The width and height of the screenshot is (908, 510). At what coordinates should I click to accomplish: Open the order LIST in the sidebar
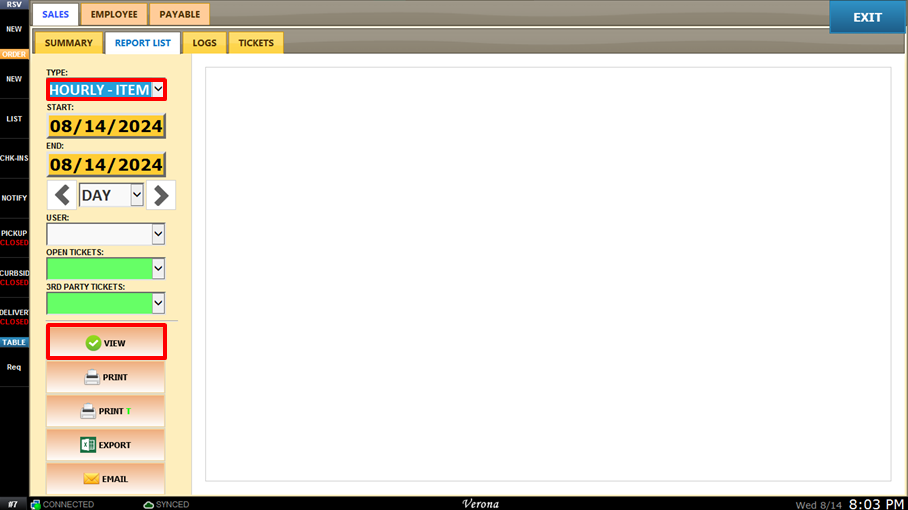point(14,119)
